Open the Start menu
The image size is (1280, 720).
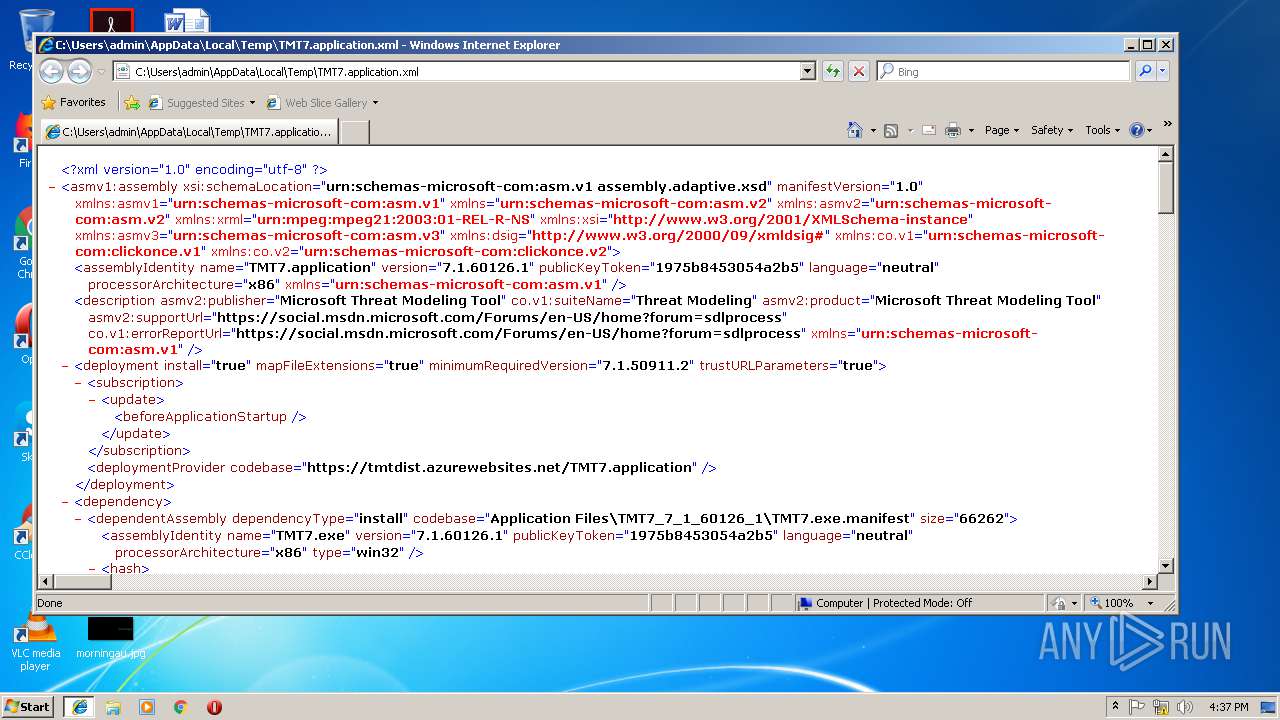27,706
